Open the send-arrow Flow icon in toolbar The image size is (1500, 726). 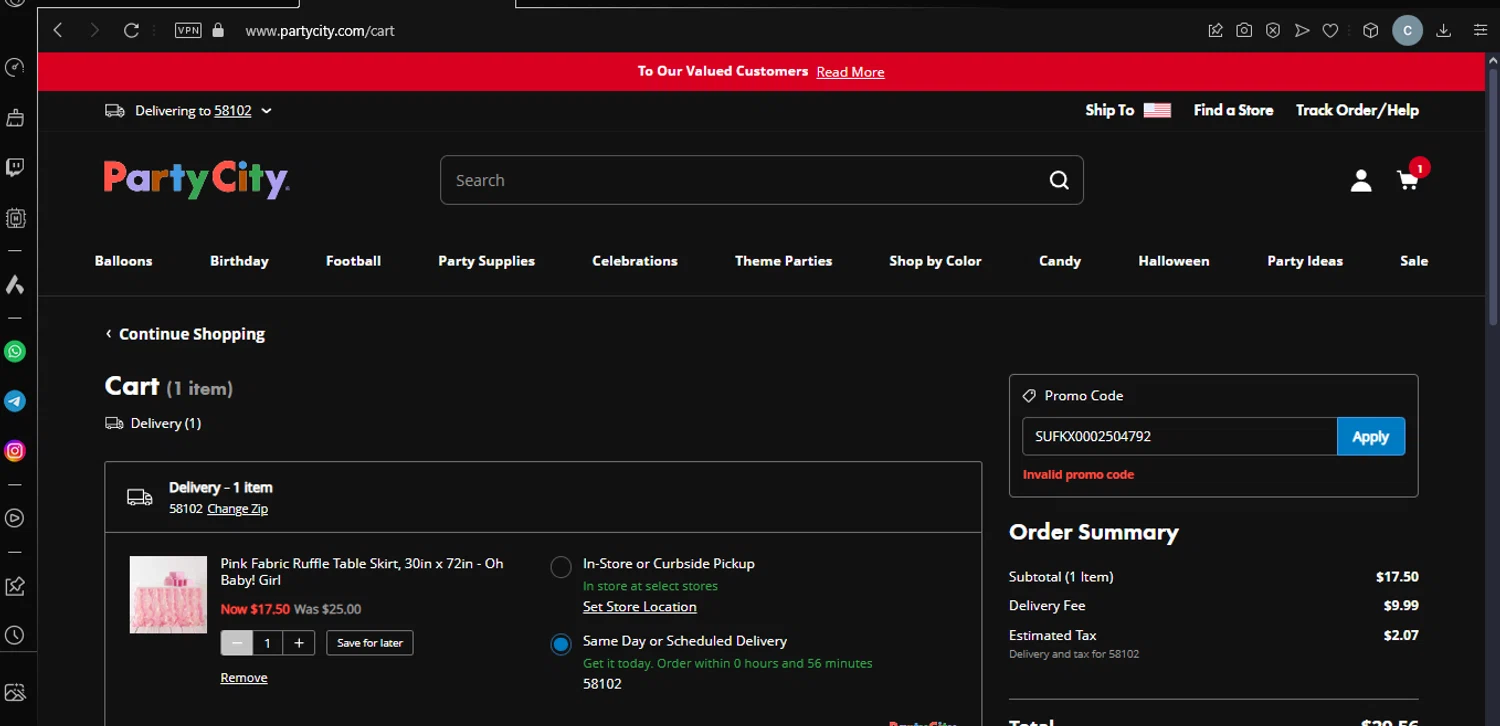point(1301,31)
